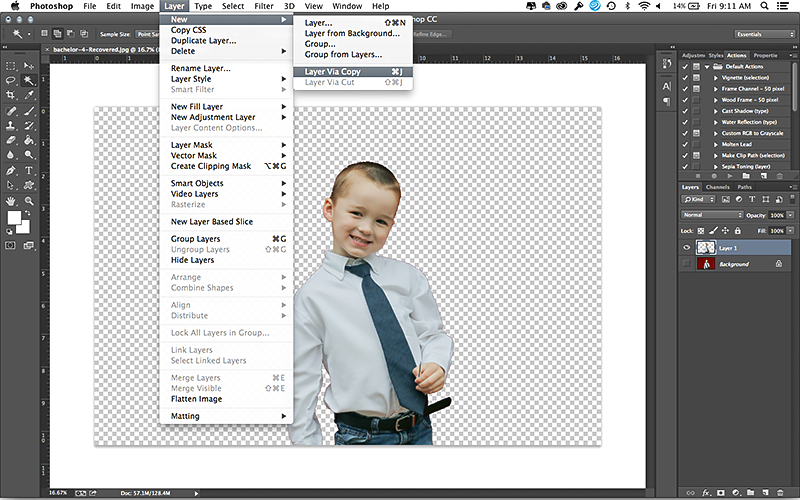Toggle the Molten Lead action checkmark
The height and width of the screenshot is (500, 800).
[685, 144]
